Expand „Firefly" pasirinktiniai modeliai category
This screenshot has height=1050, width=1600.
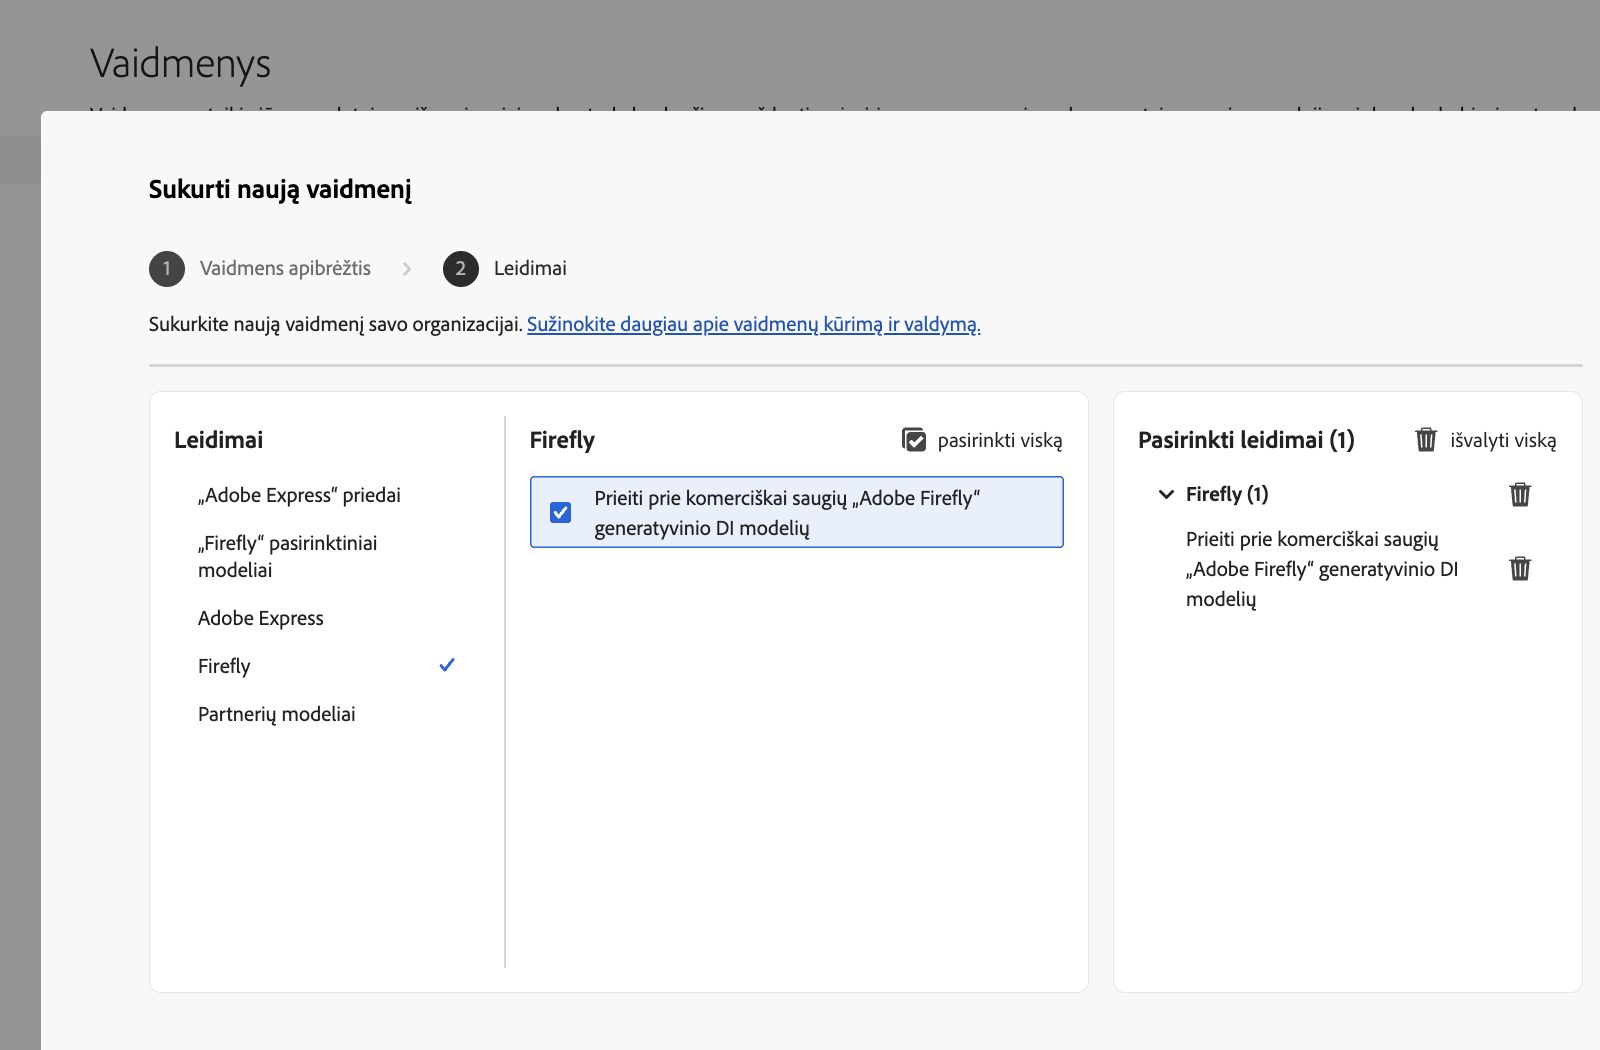point(288,556)
